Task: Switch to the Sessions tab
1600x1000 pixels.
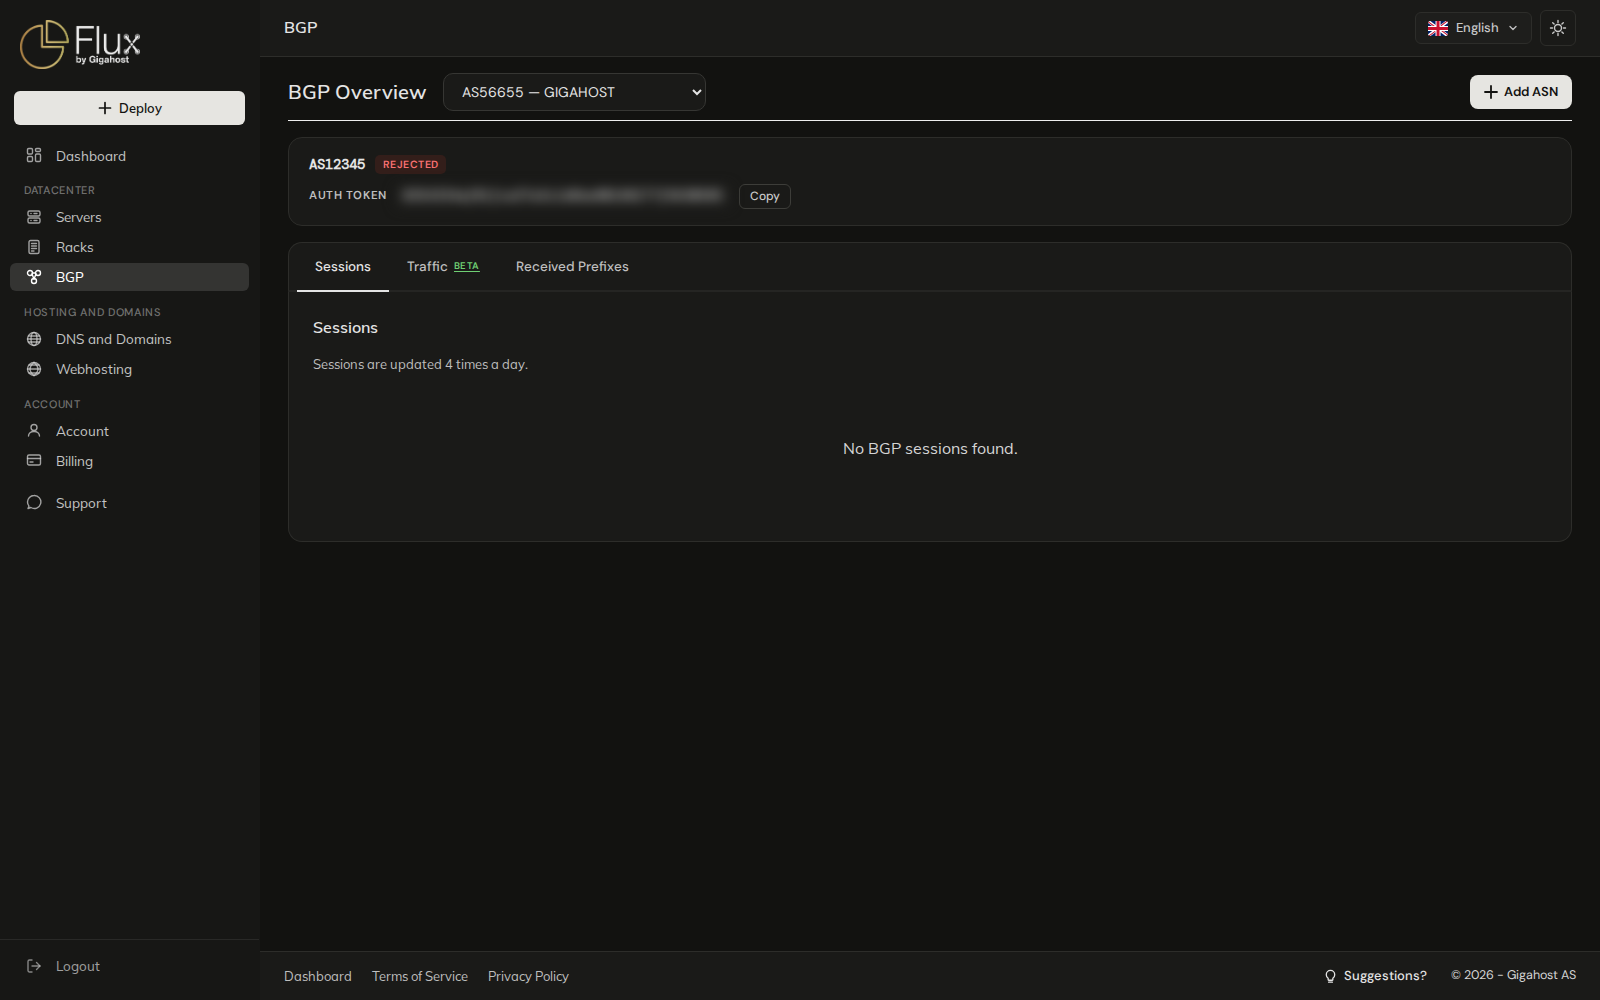Action: 343,267
